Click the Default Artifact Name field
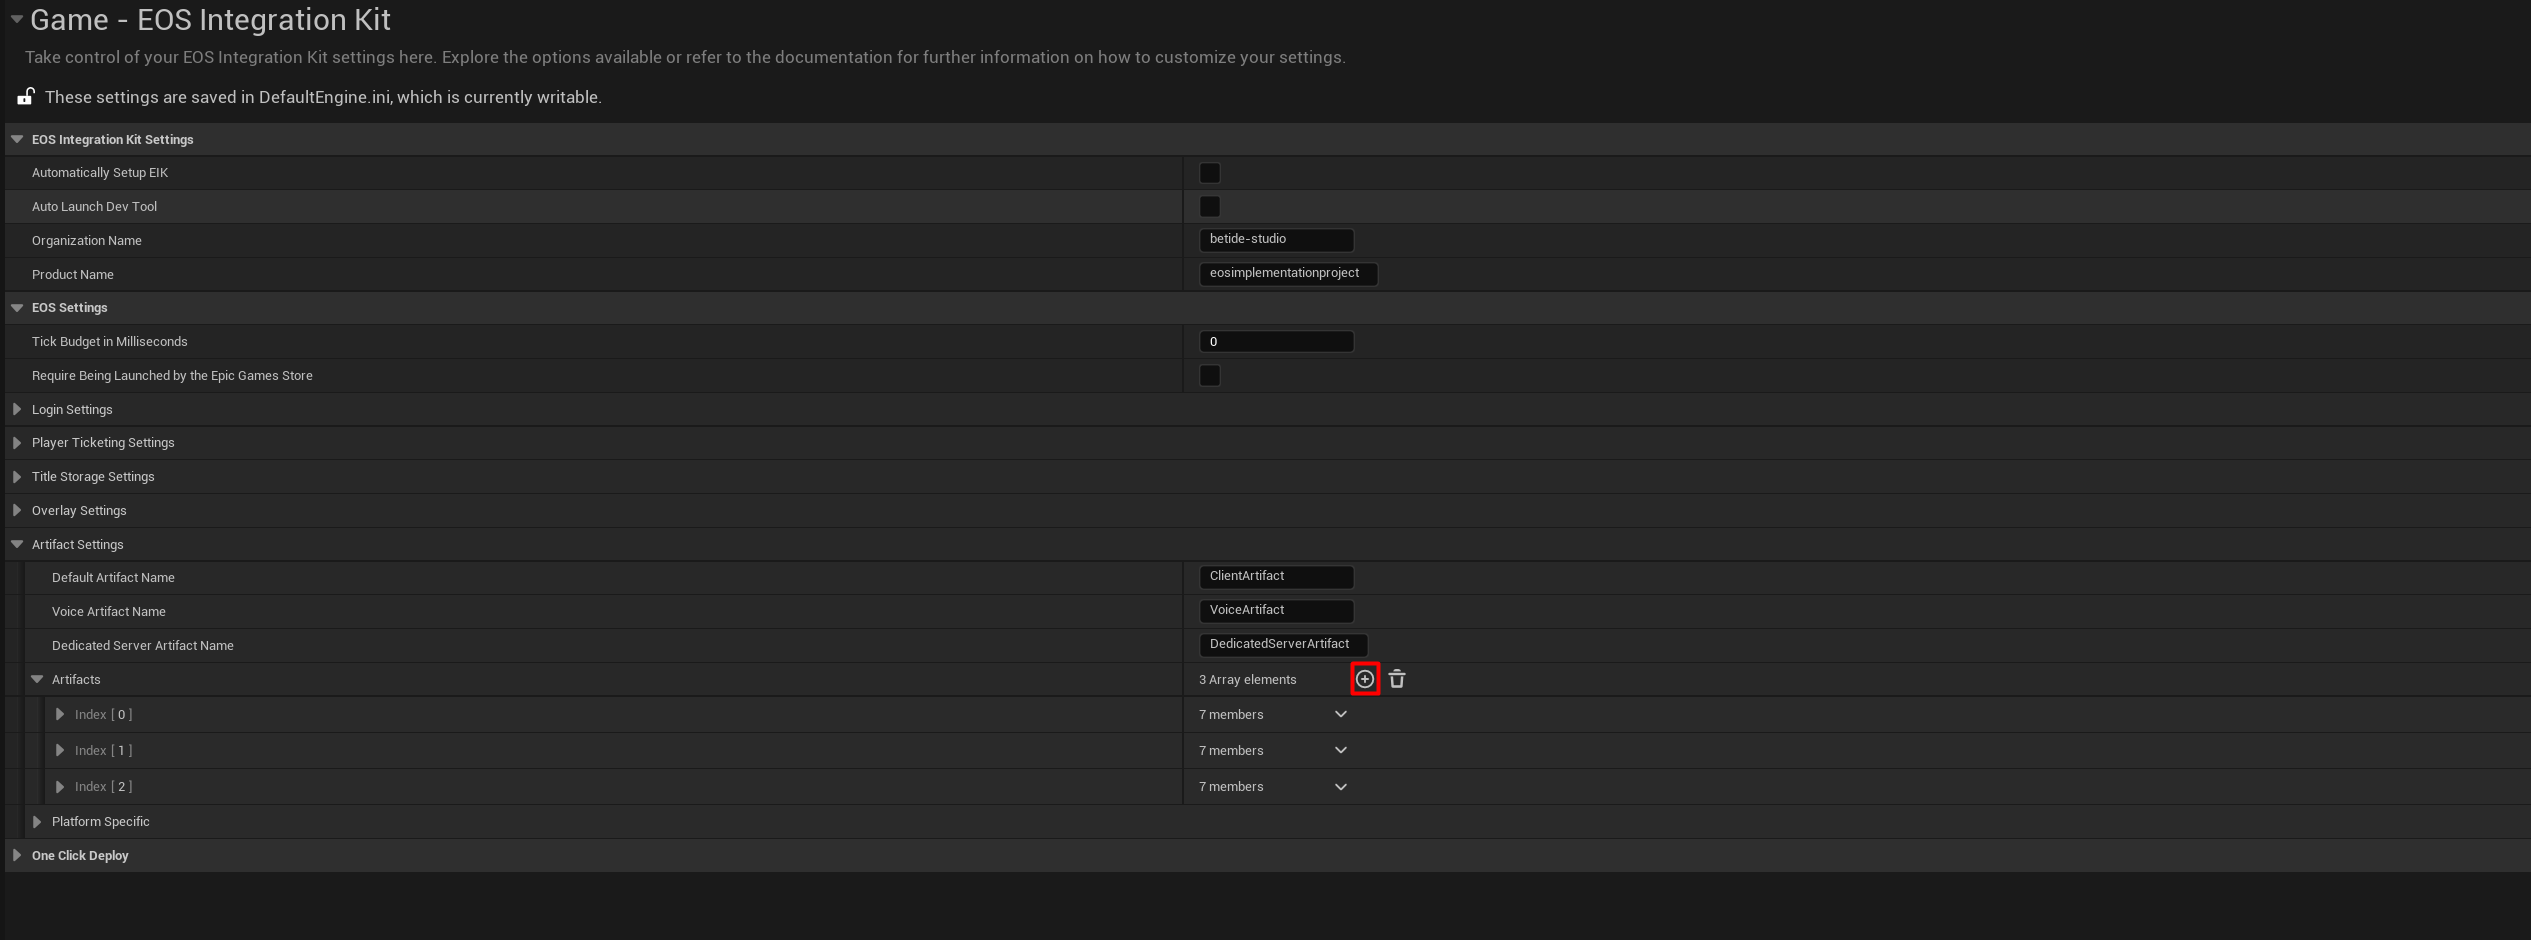The width and height of the screenshot is (2531, 940). click(x=1275, y=577)
